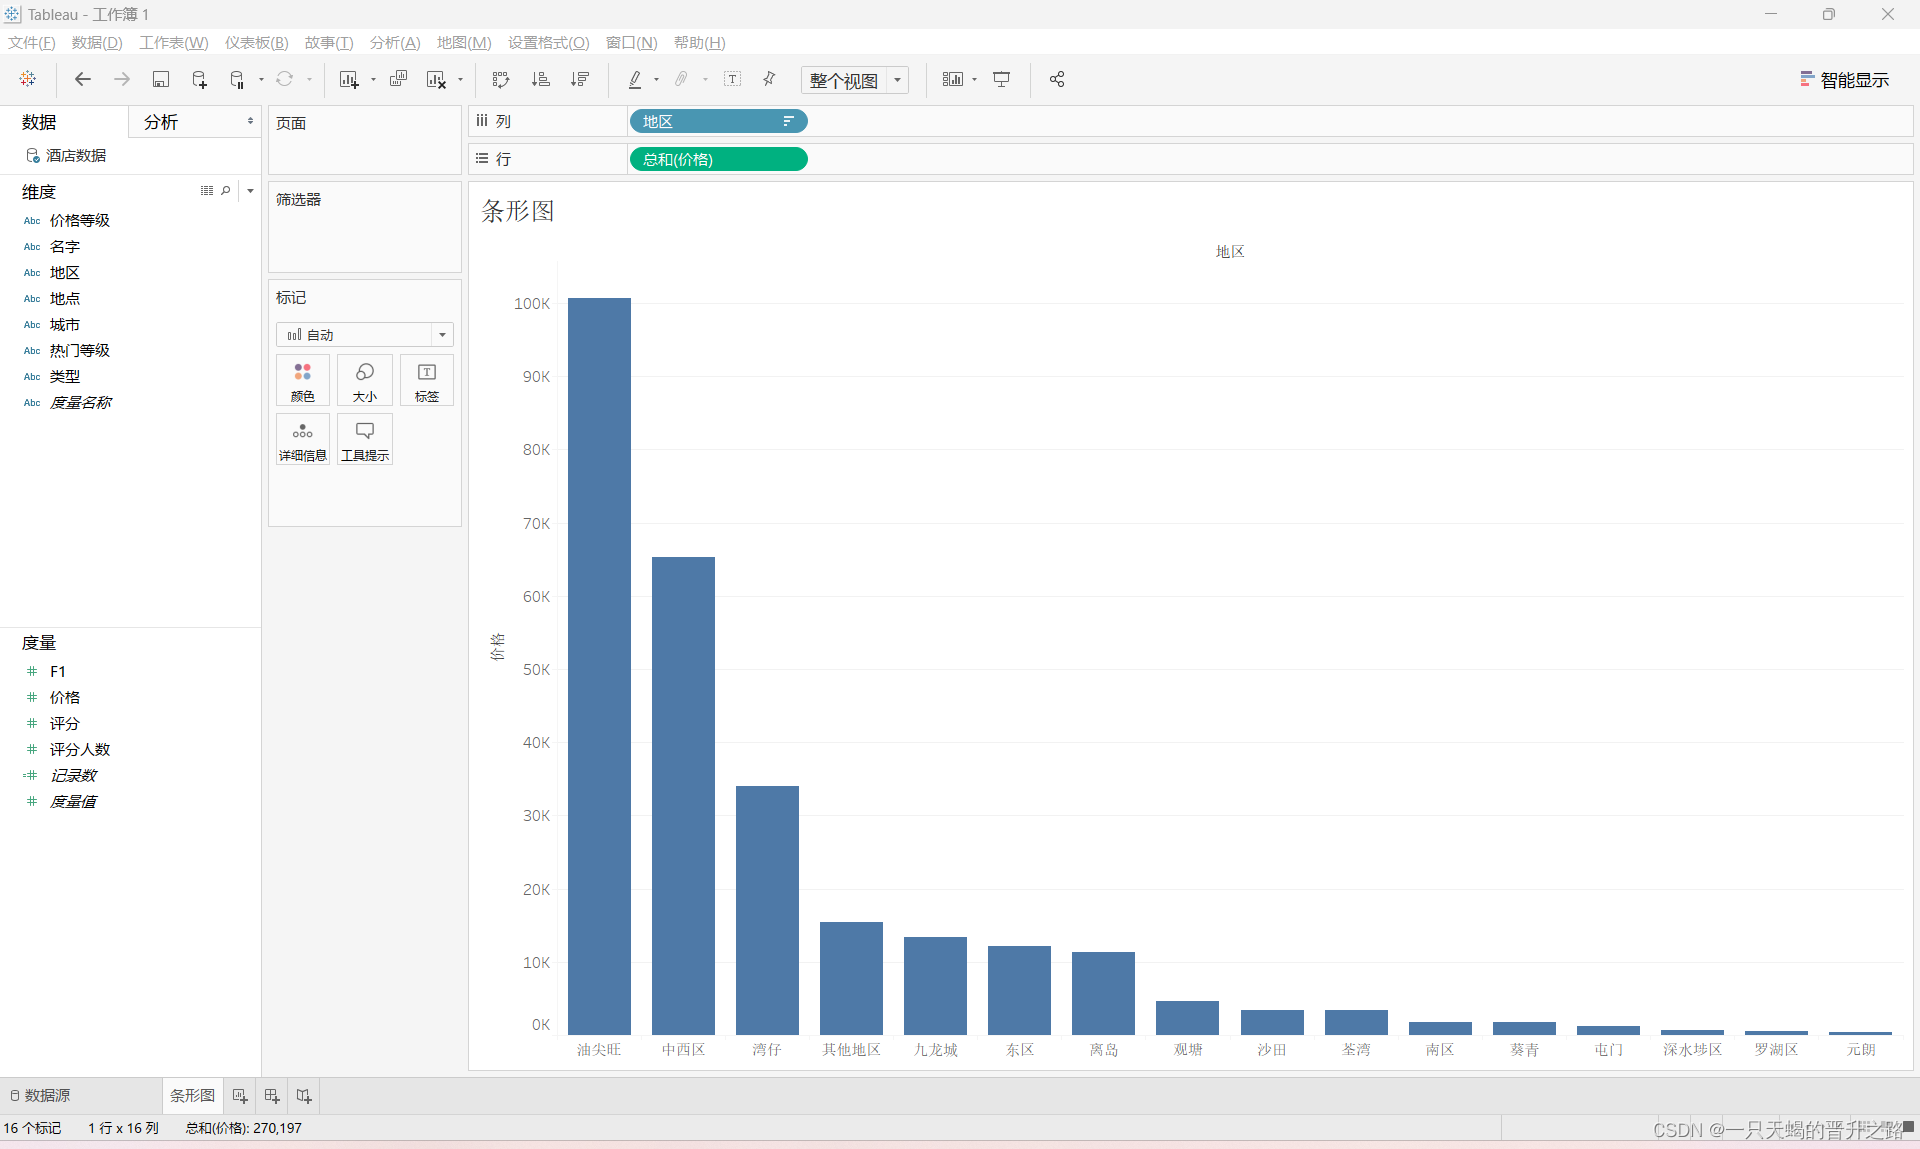Clear the sheet using the toolbar icon
Image resolution: width=1920 pixels, height=1149 pixels.
(x=436, y=79)
